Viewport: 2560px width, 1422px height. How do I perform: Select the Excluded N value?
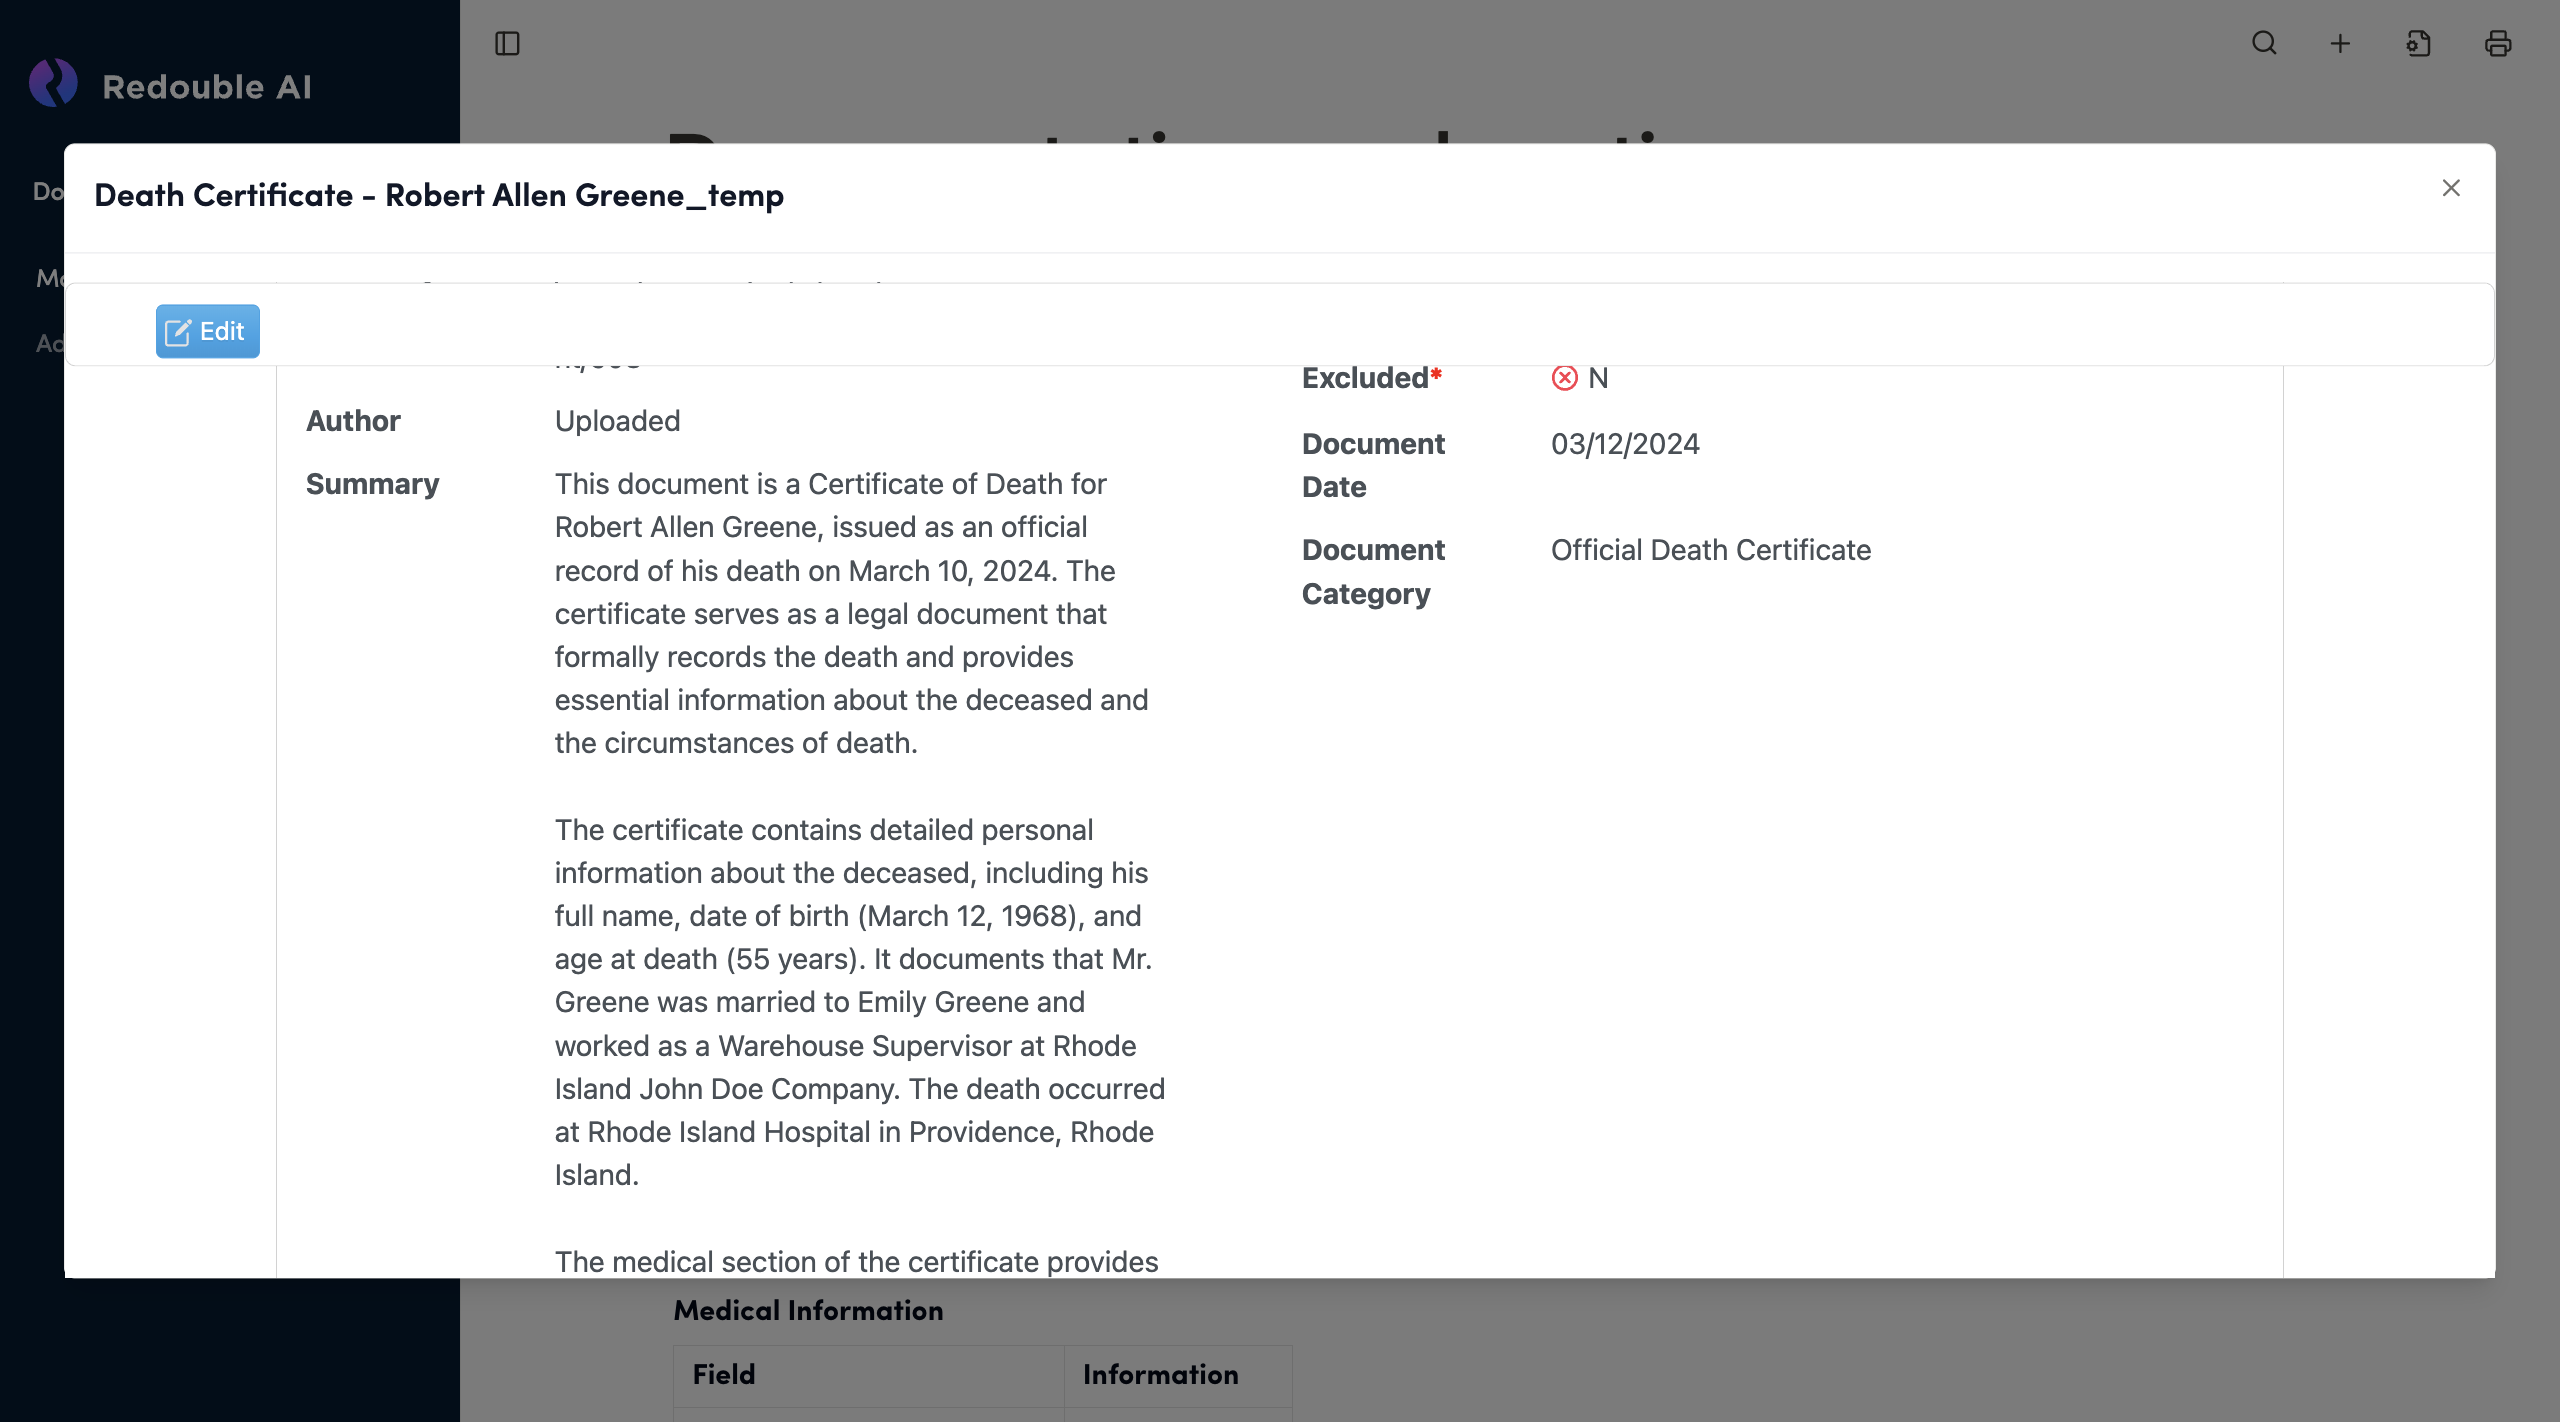[1598, 378]
